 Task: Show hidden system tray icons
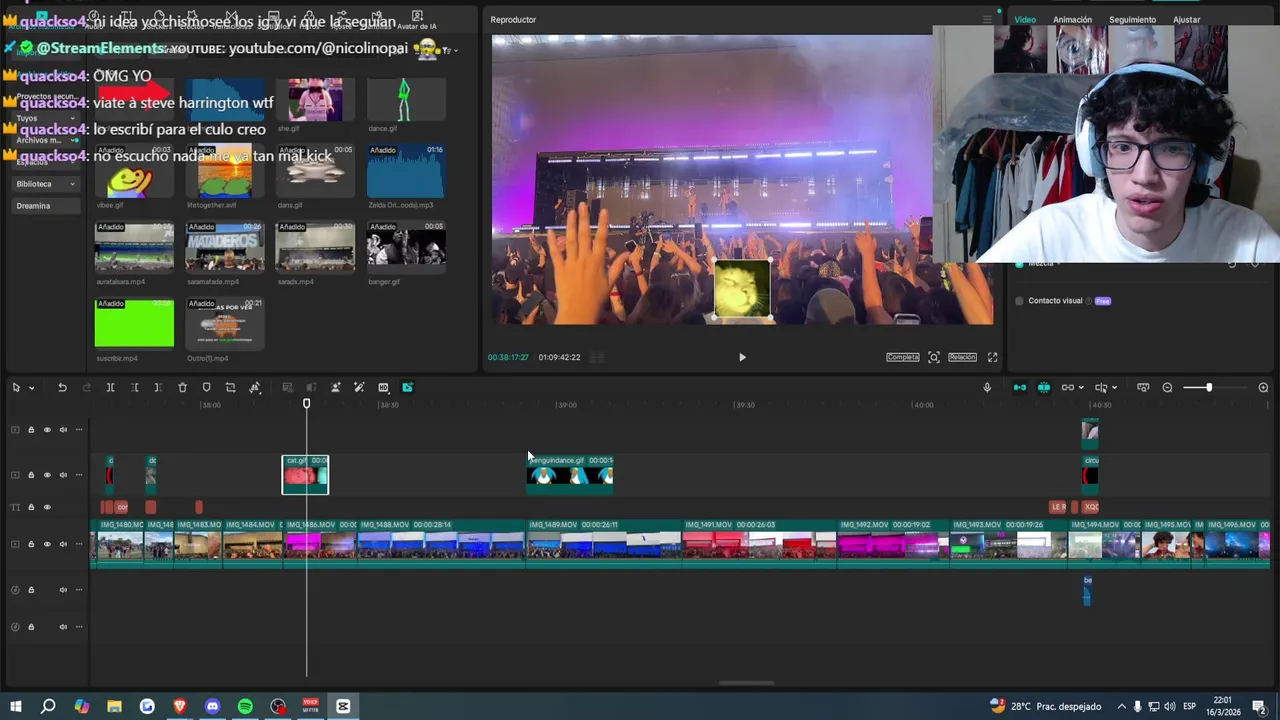click(1121, 707)
